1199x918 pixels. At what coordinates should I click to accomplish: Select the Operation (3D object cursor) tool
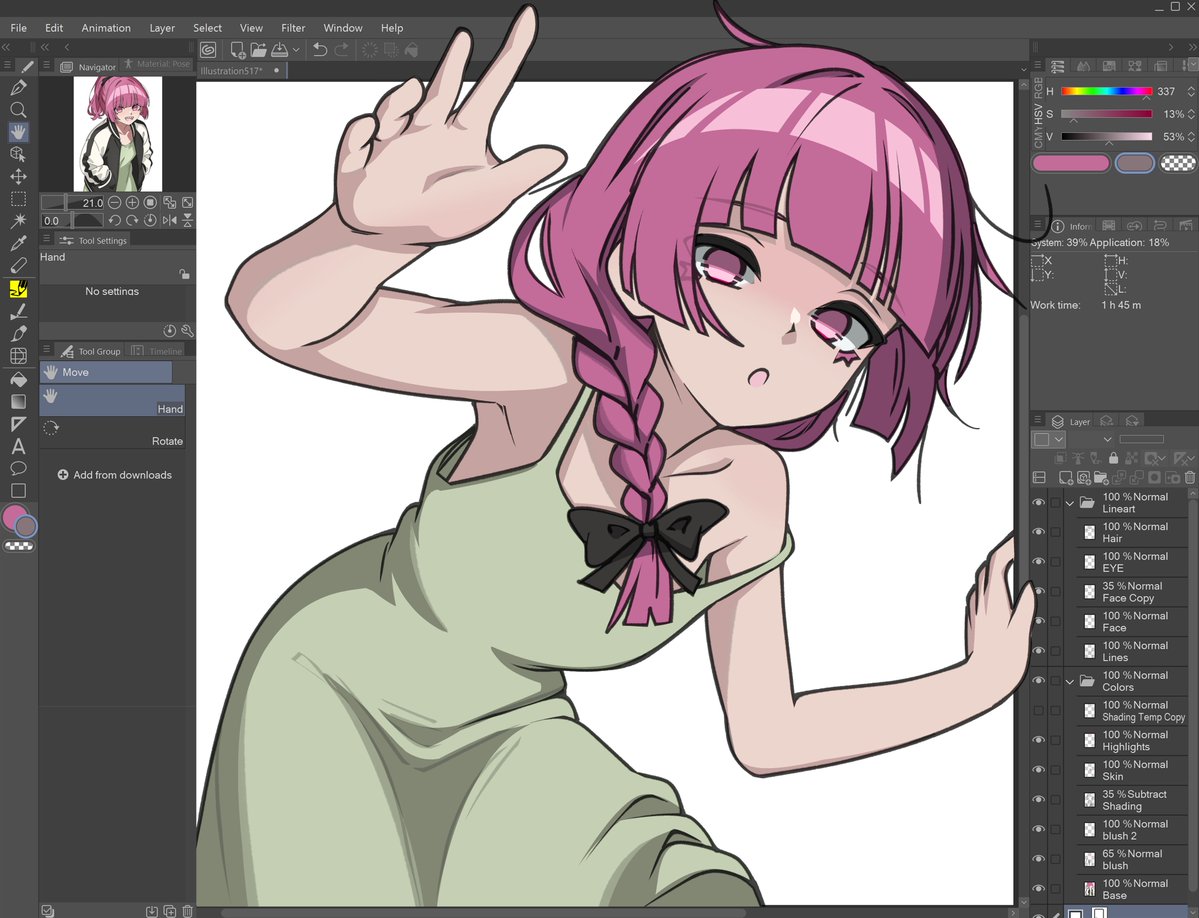click(x=18, y=154)
